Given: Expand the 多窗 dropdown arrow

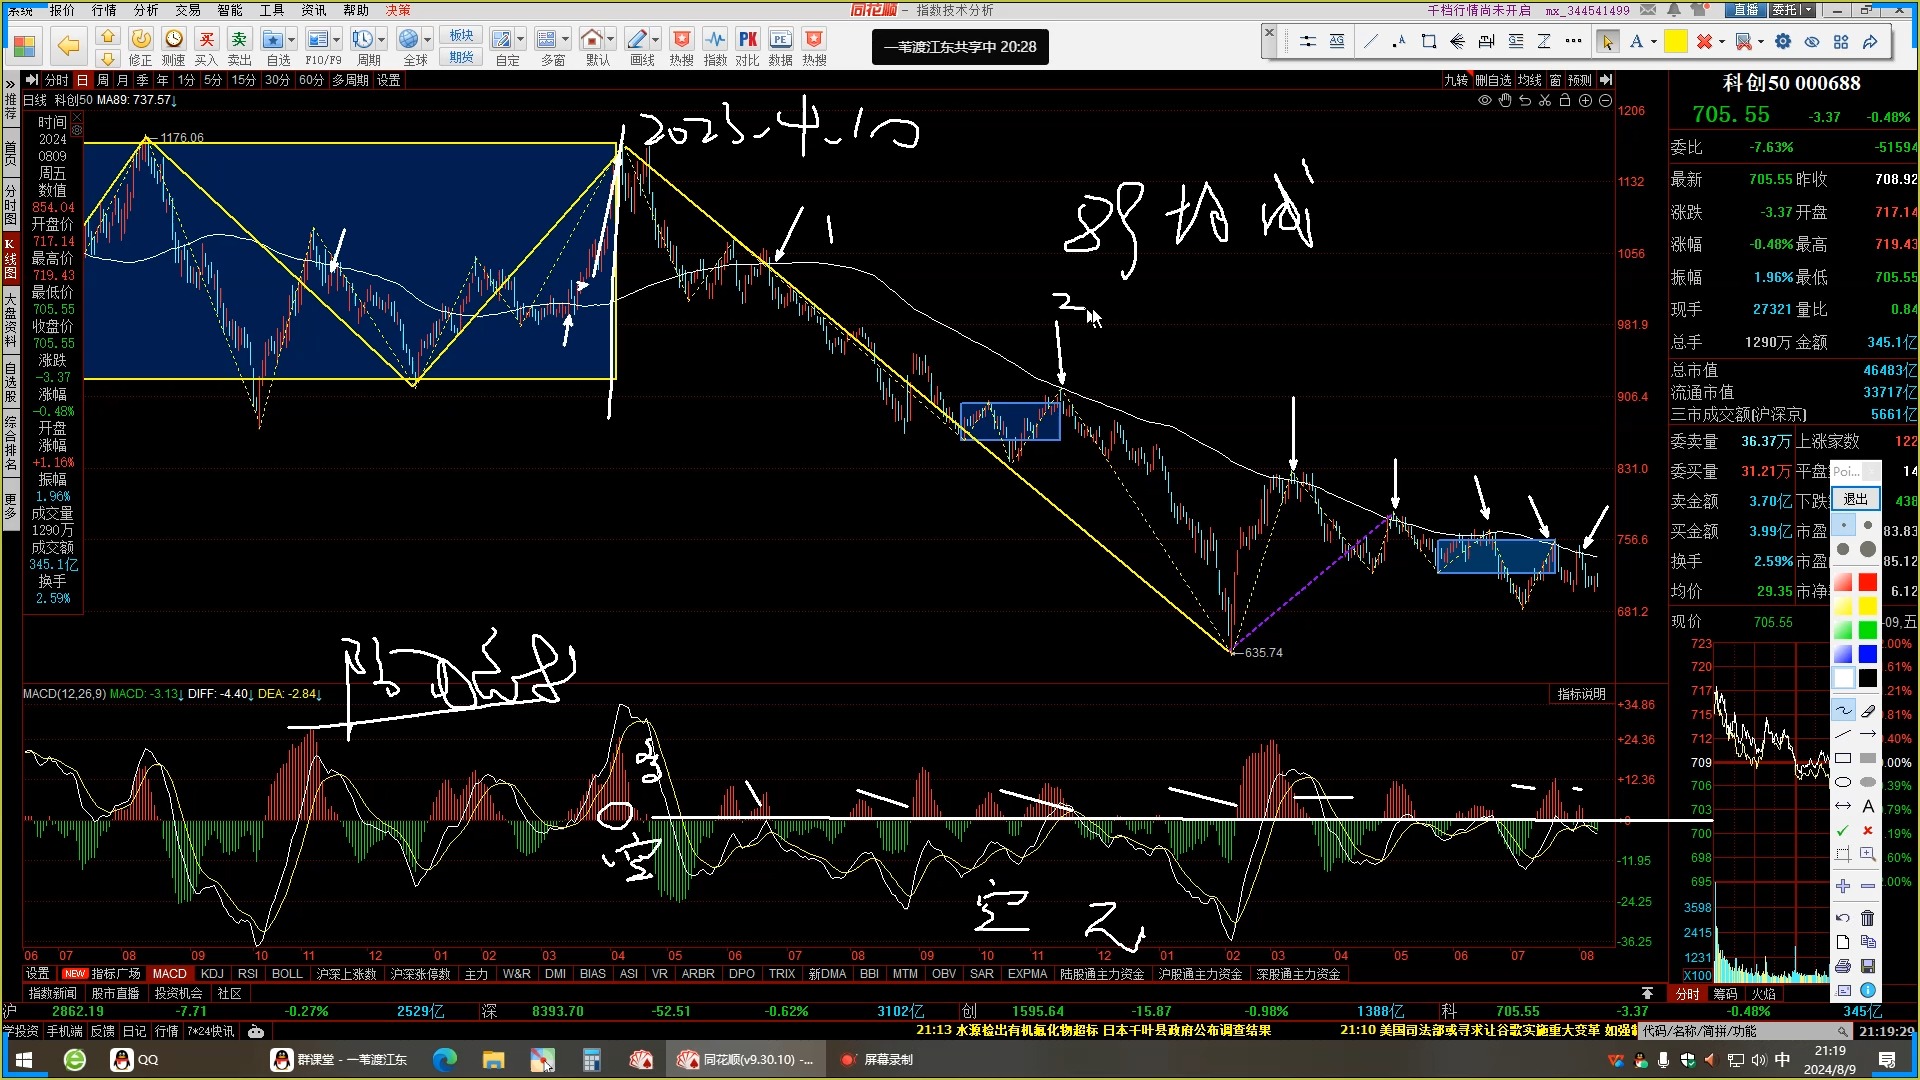Looking at the screenshot, I should pos(565,40).
